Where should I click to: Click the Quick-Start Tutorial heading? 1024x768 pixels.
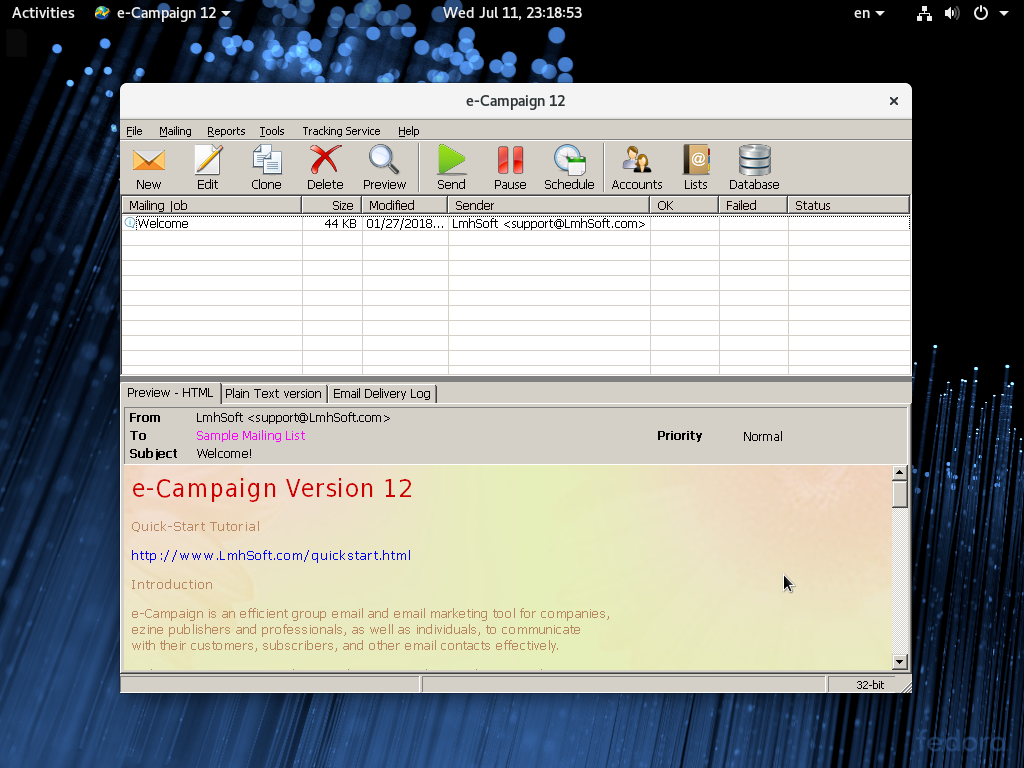click(195, 526)
